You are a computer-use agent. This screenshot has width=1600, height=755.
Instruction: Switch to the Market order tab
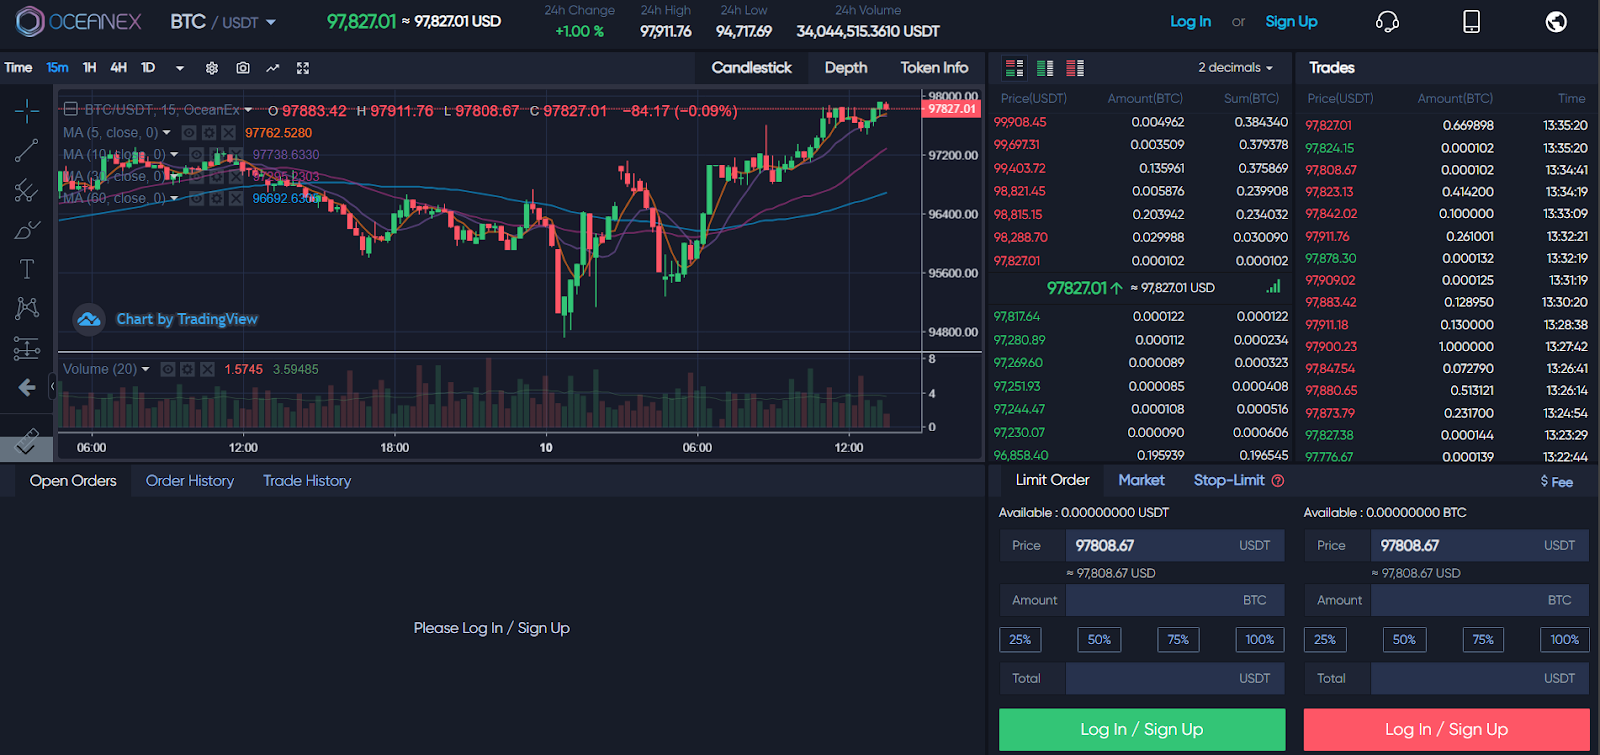(x=1141, y=480)
